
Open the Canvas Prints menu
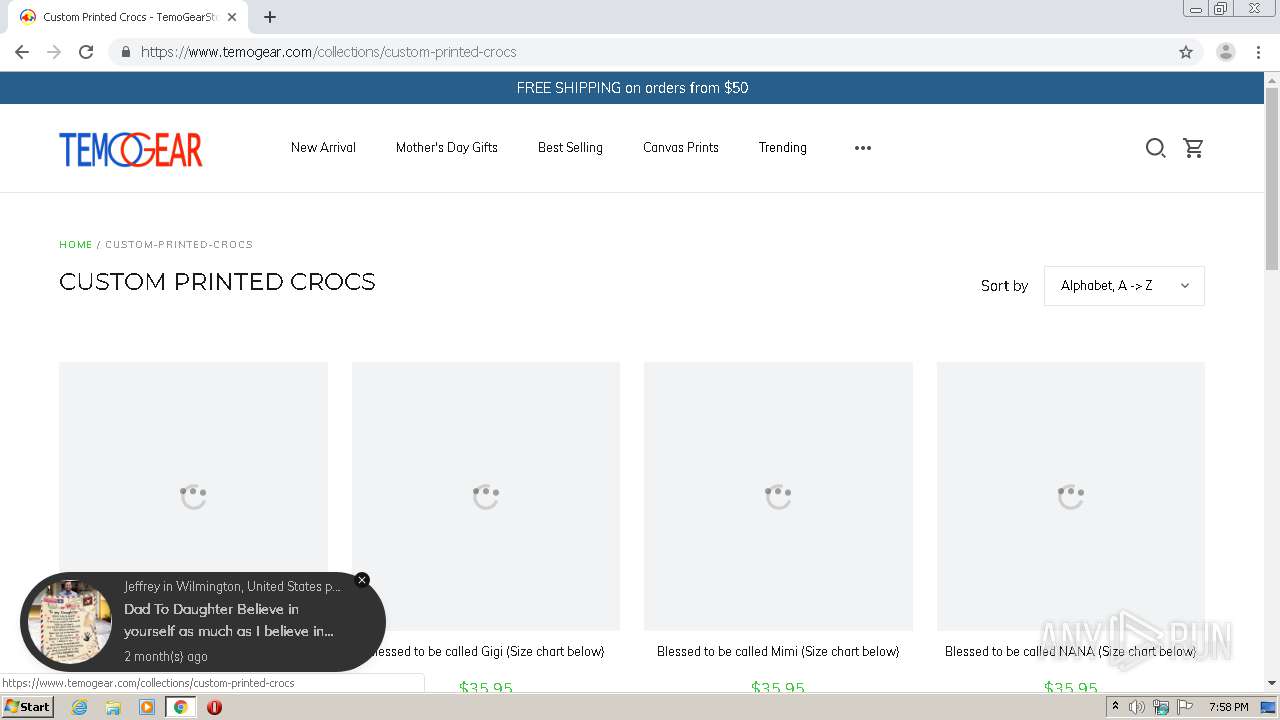coord(681,148)
